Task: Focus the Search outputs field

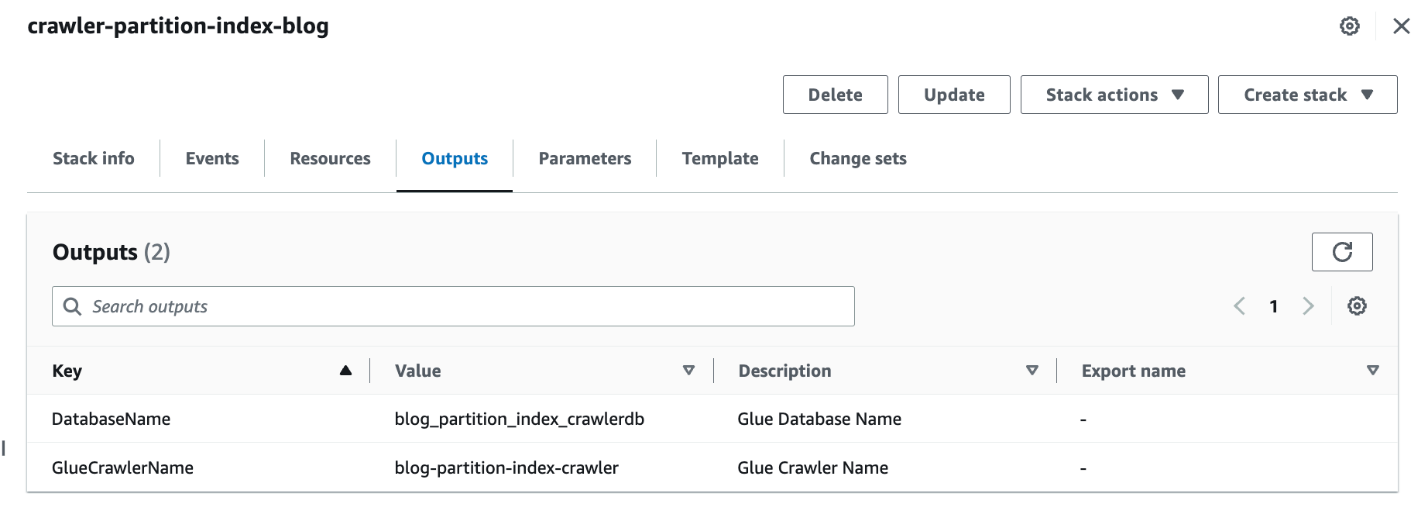Action: point(470,306)
